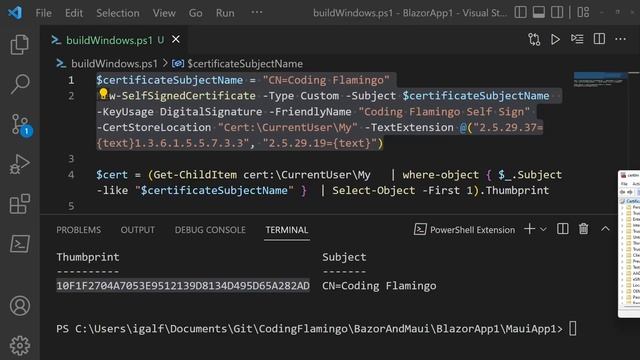Open terminal launch profile dropdown arrow
The height and width of the screenshot is (360, 640).
(543, 229)
